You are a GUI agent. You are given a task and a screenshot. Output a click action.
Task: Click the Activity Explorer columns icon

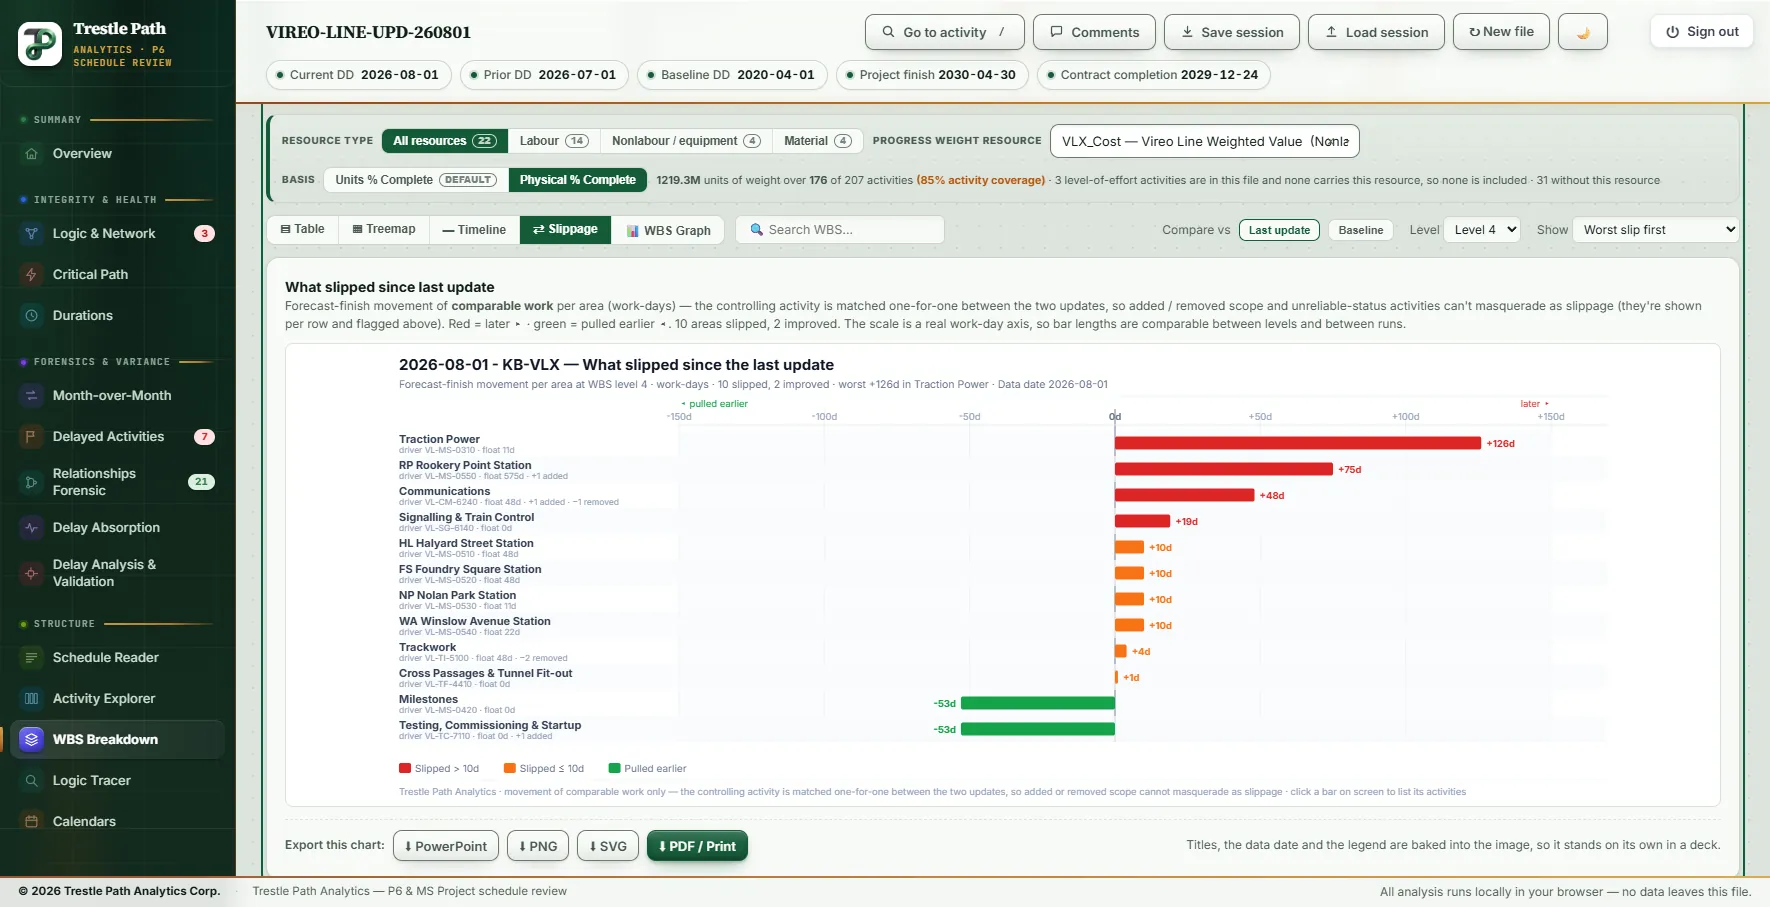(31, 699)
